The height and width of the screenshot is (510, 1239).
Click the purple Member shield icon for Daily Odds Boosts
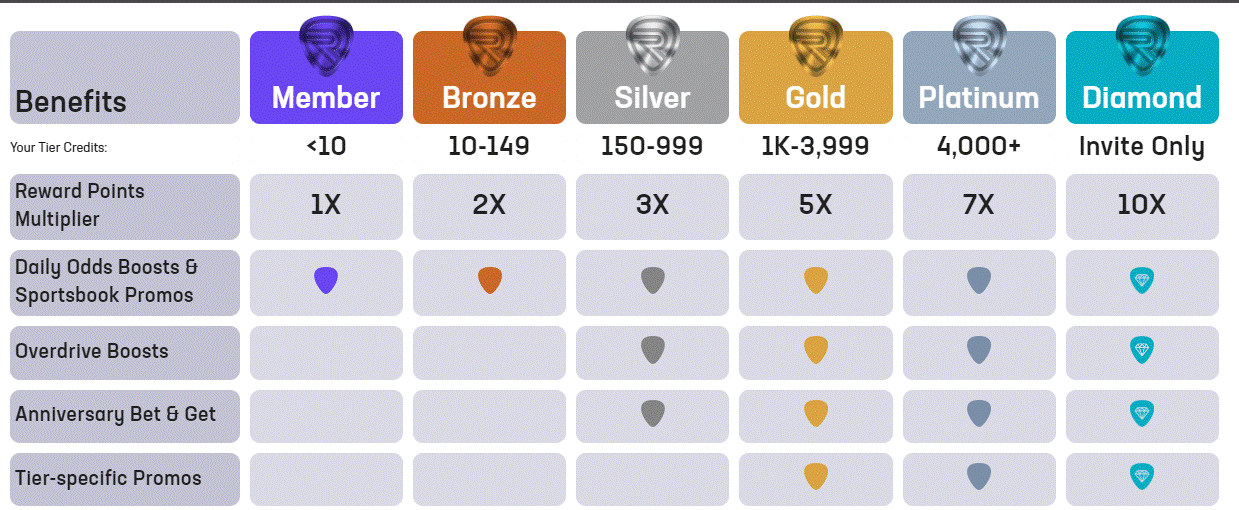point(326,281)
